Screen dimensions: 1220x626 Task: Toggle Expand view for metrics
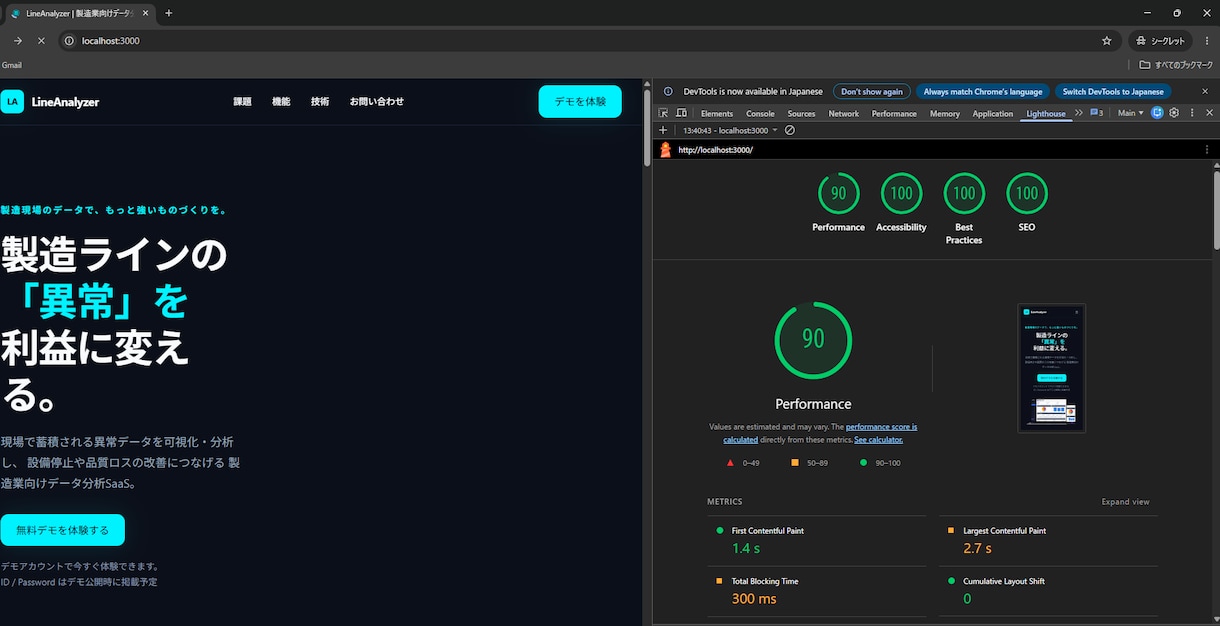click(x=1125, y=502)
